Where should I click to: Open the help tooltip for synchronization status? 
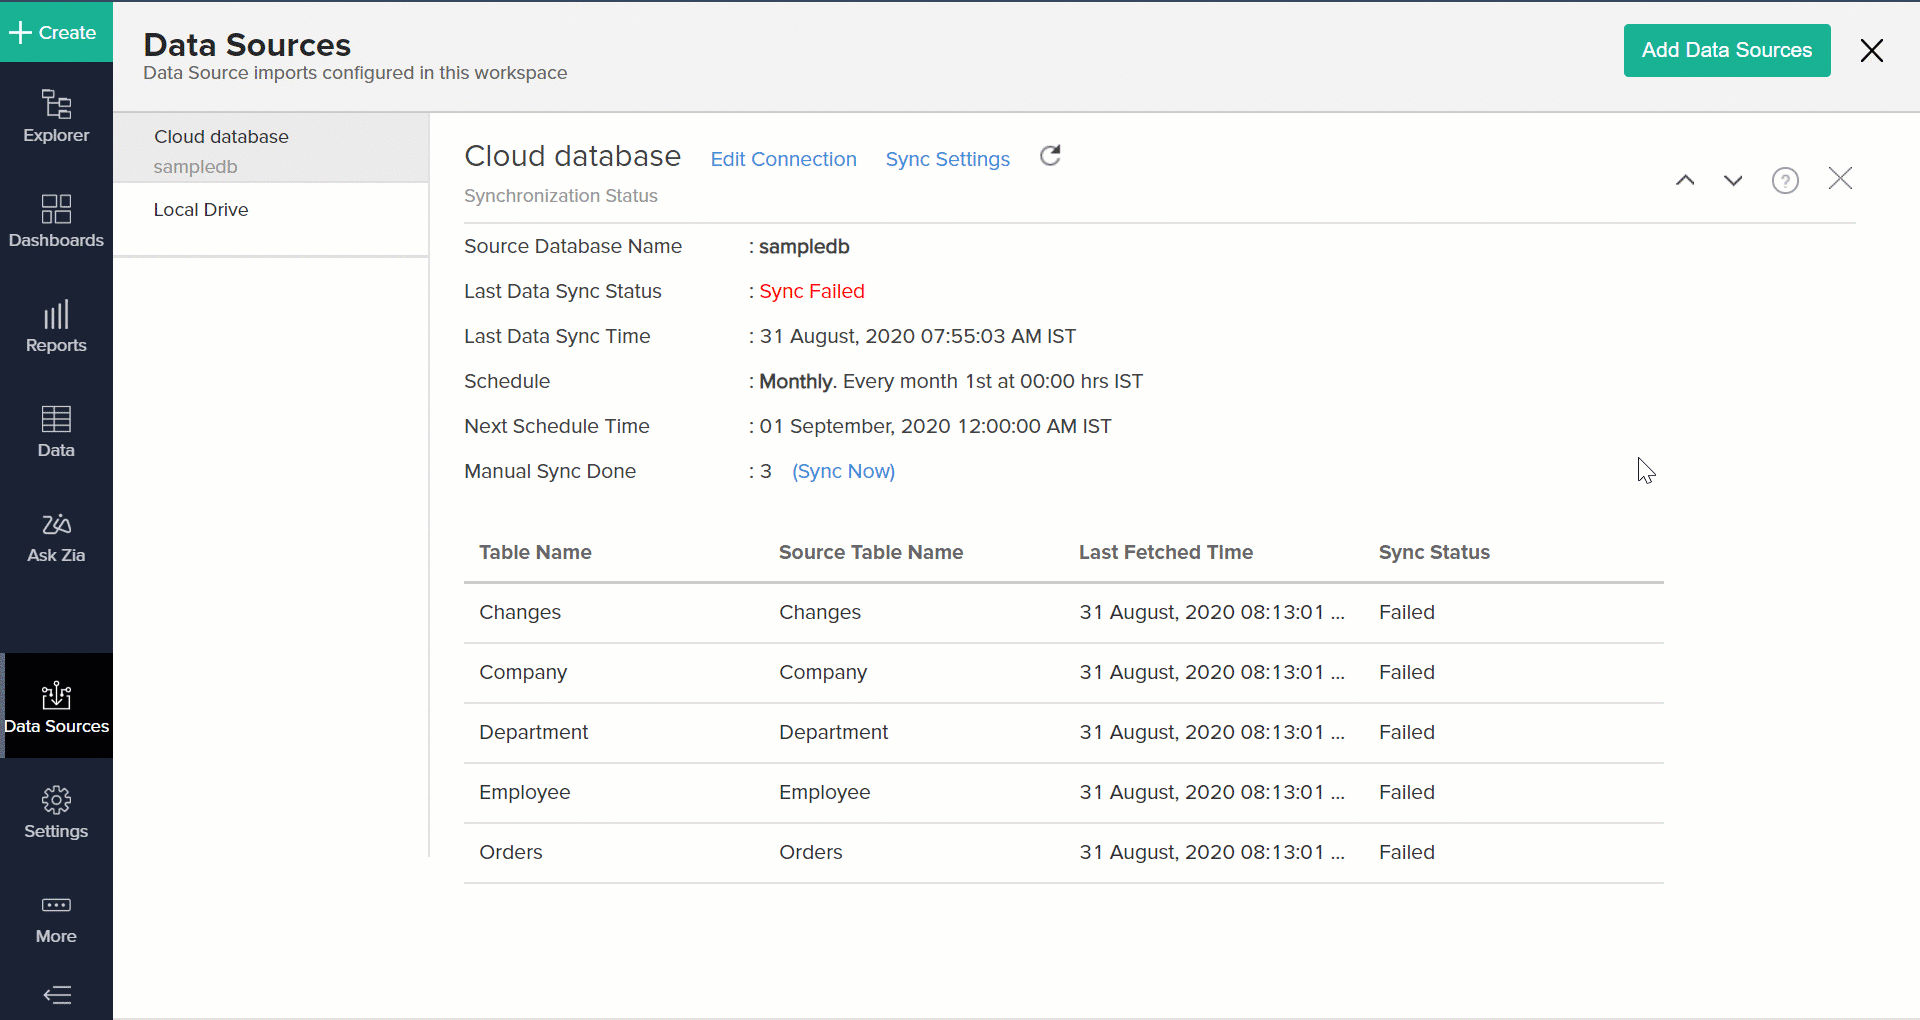pyautogui.click(x=1786, y=180)
